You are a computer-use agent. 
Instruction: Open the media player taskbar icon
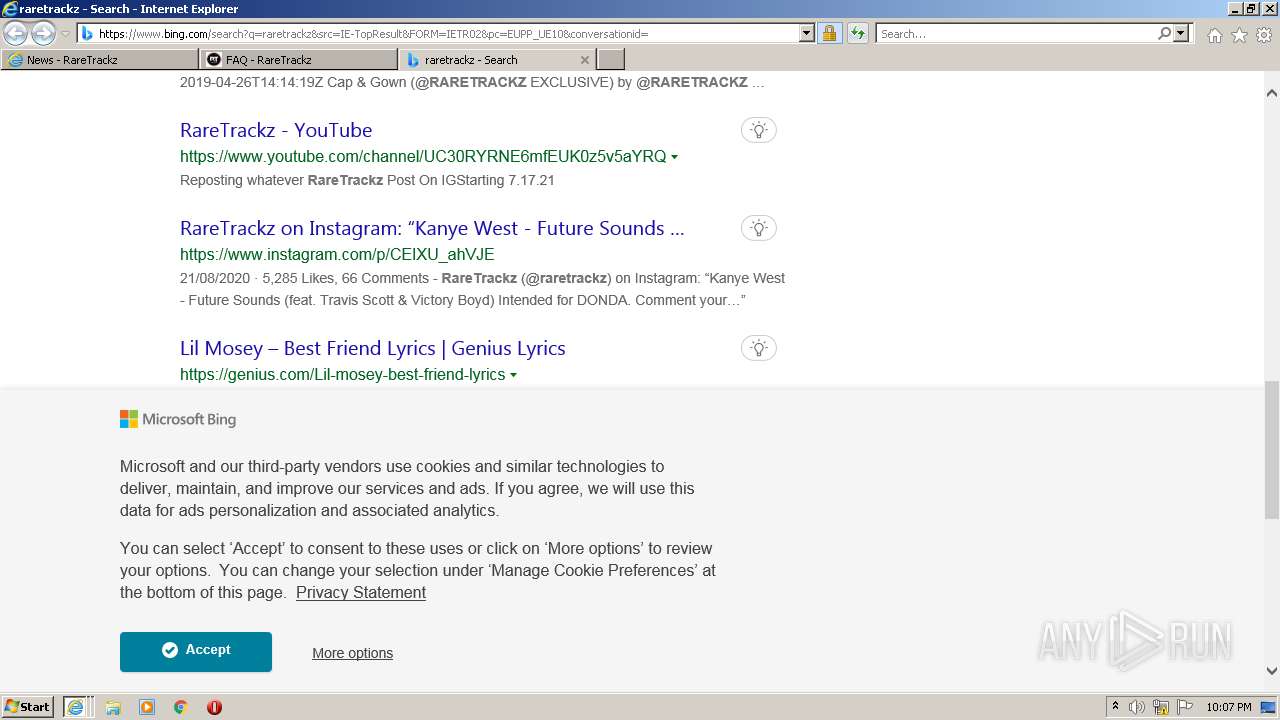tap(147, 707)
